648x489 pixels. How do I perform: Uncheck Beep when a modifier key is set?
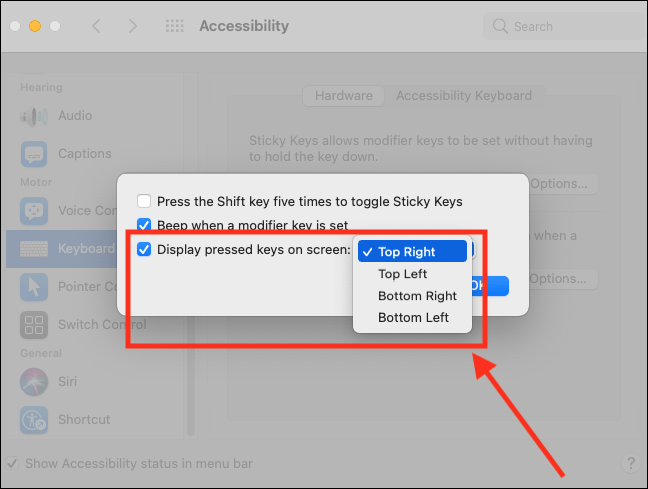[144, 225]
